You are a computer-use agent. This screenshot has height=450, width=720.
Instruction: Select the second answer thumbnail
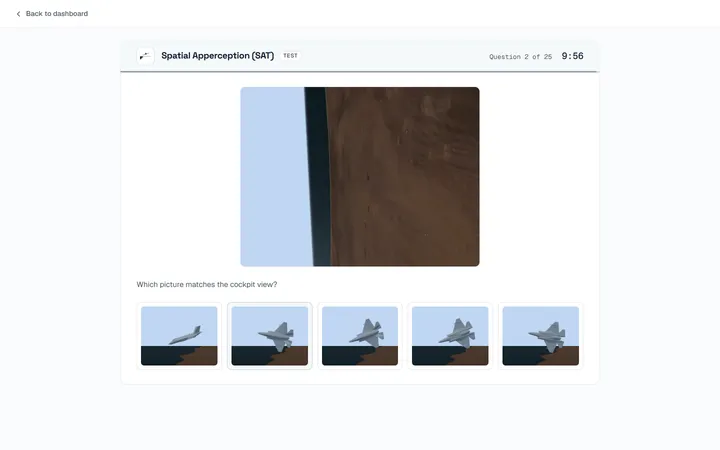coord(270,336)
